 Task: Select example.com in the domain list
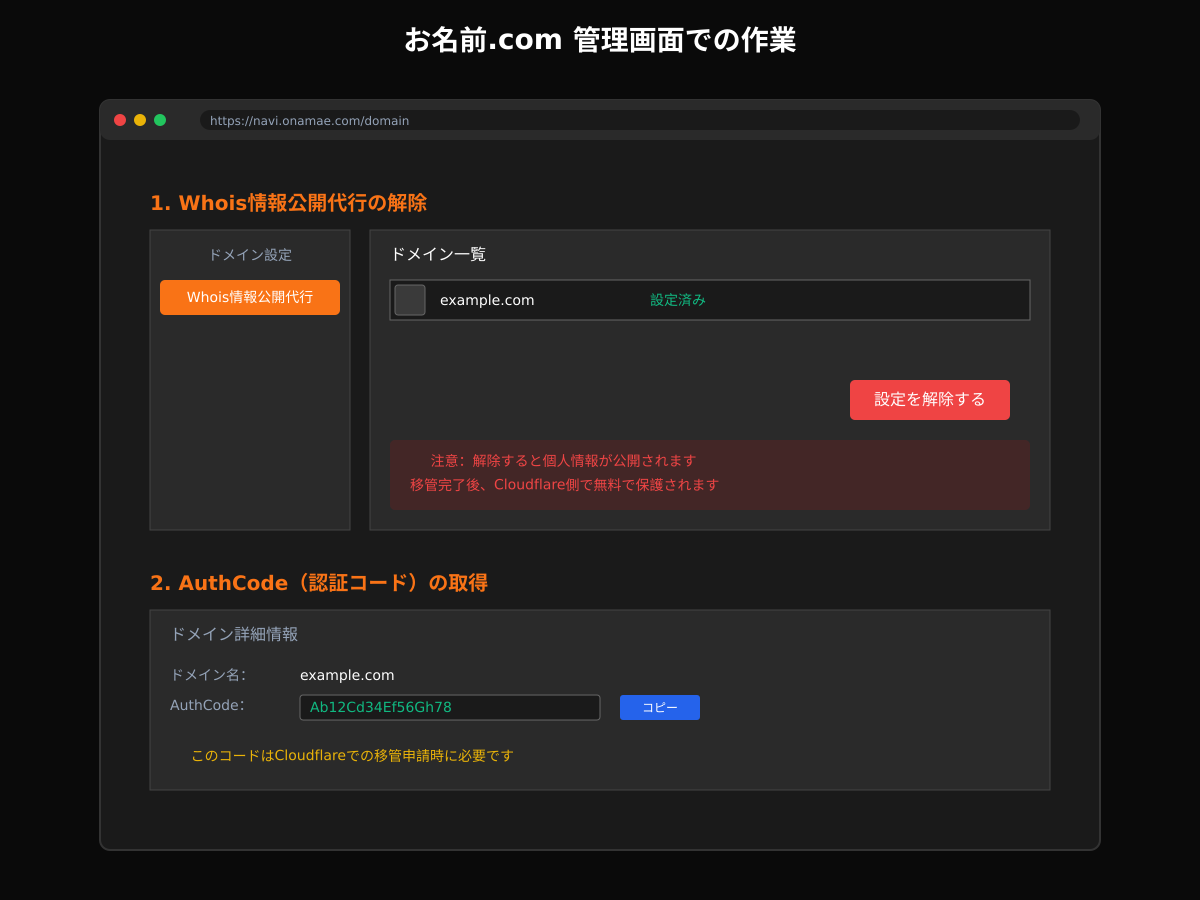487,300
